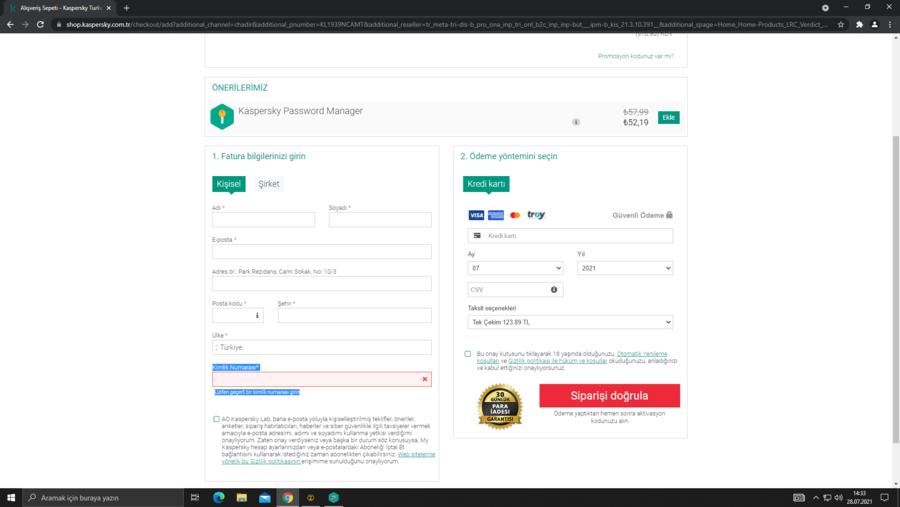Click Promosyon kodunuz var mı link
900x507 pixels.
[636, 56]
